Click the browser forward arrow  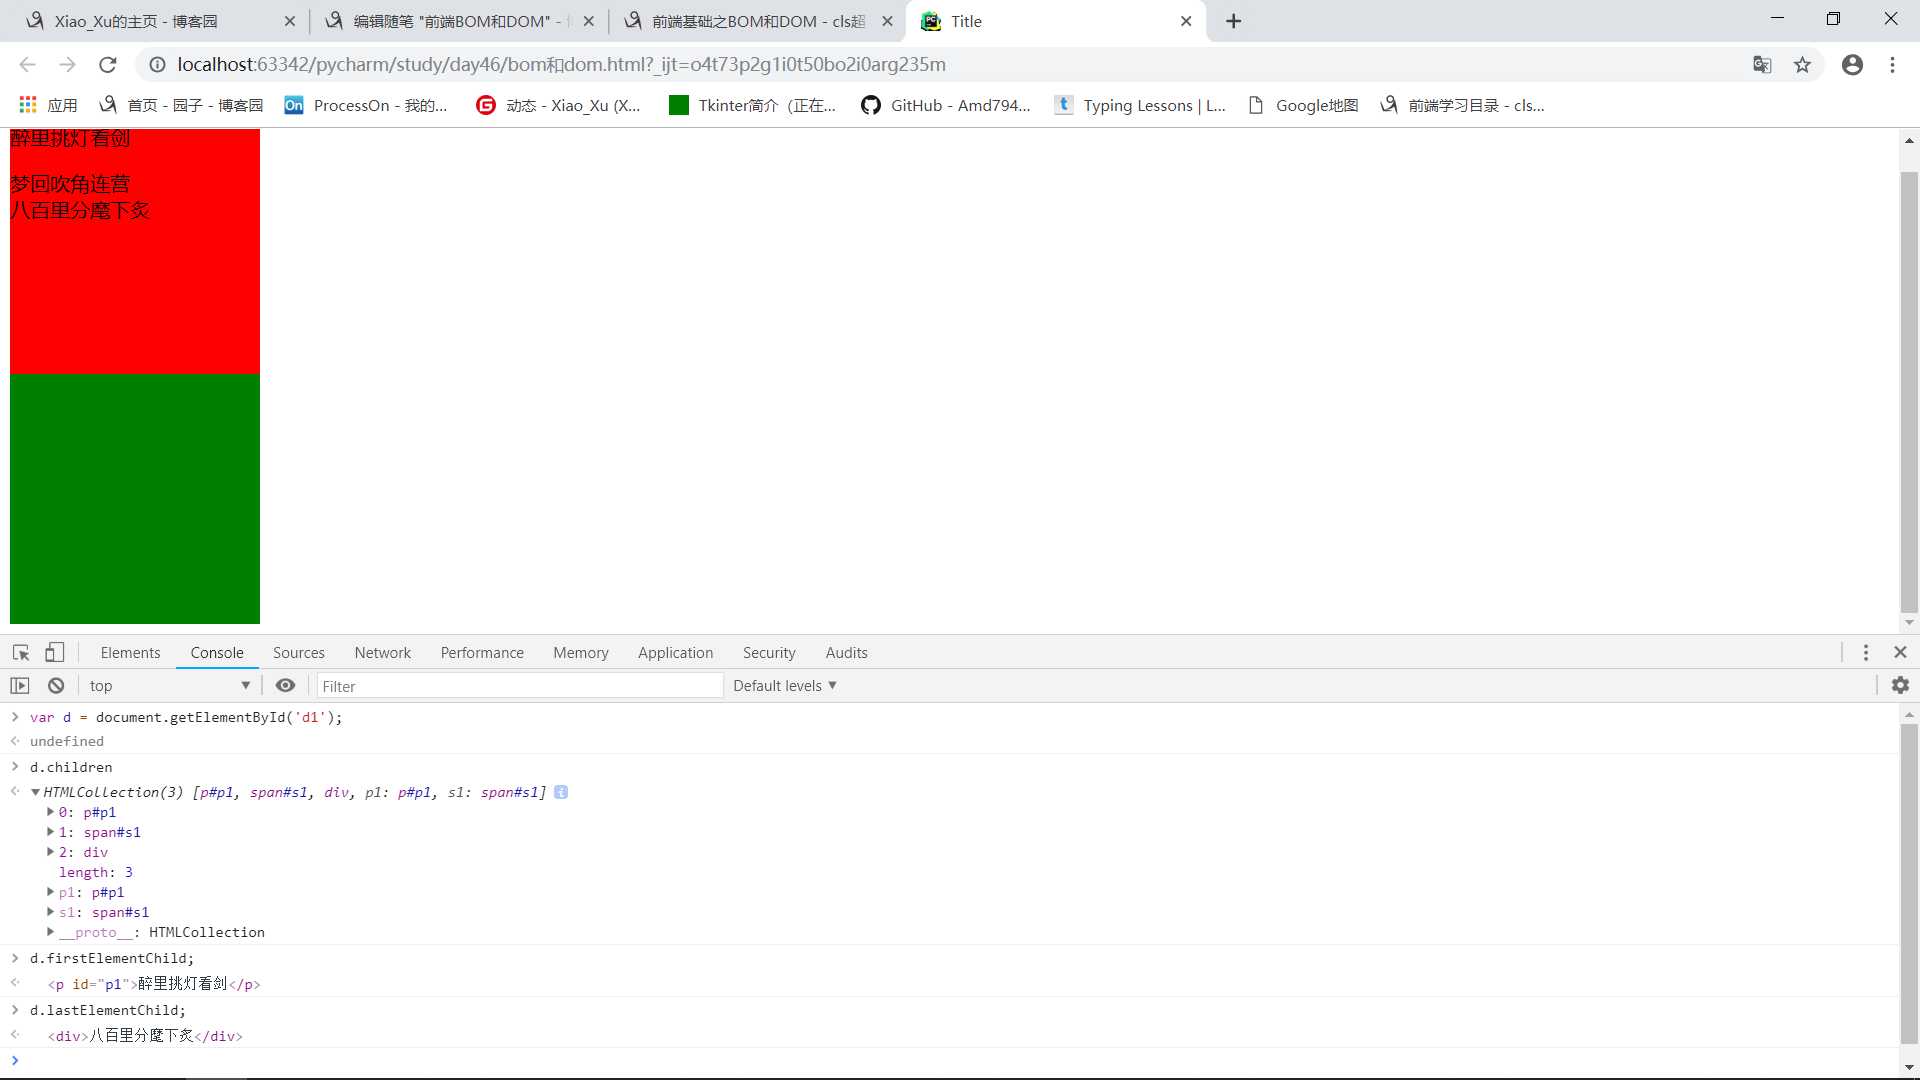pos(67,65)
